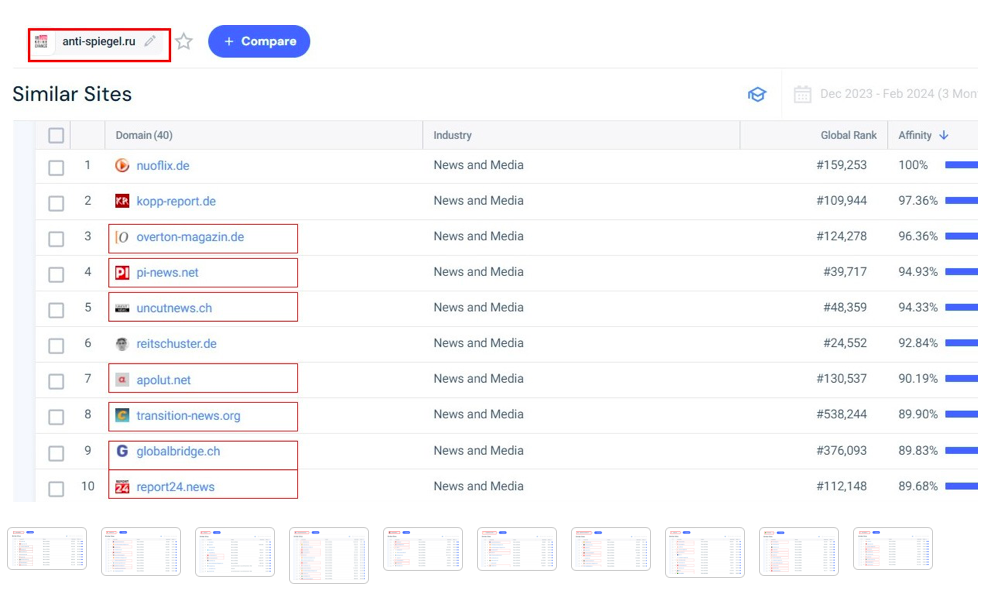This screenshot has width=1003, height=594.
Task: Open the uncutnews.ch domain link
Action: pos(174,308)
